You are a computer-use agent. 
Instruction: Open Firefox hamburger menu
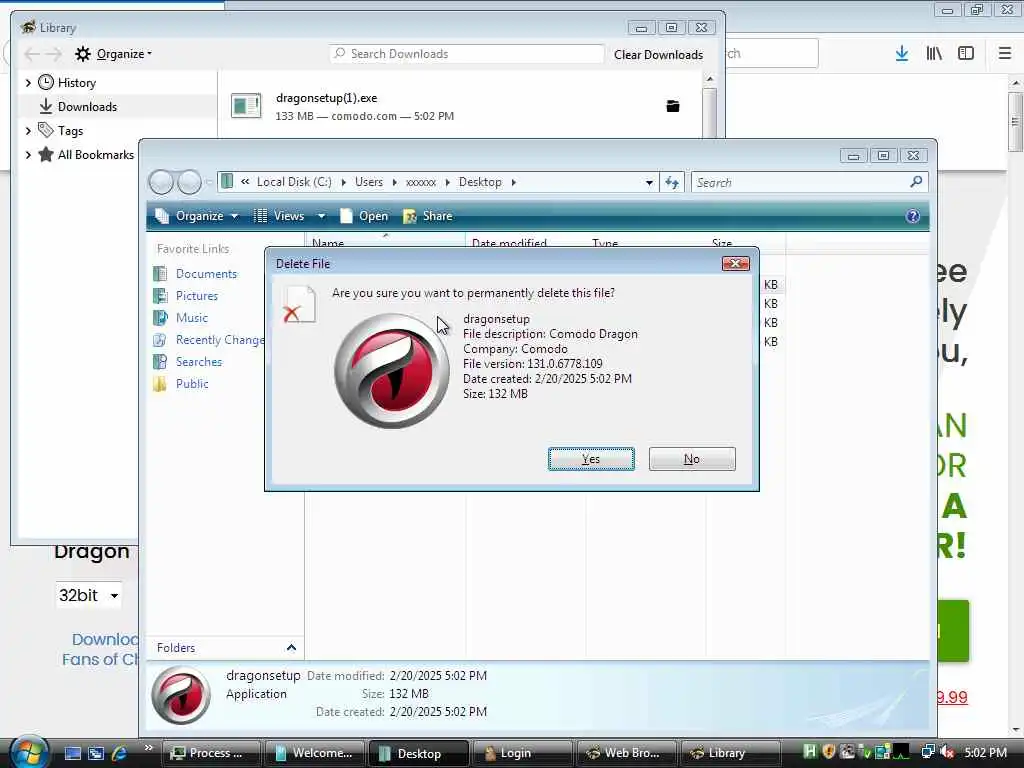pos(1004,54)
